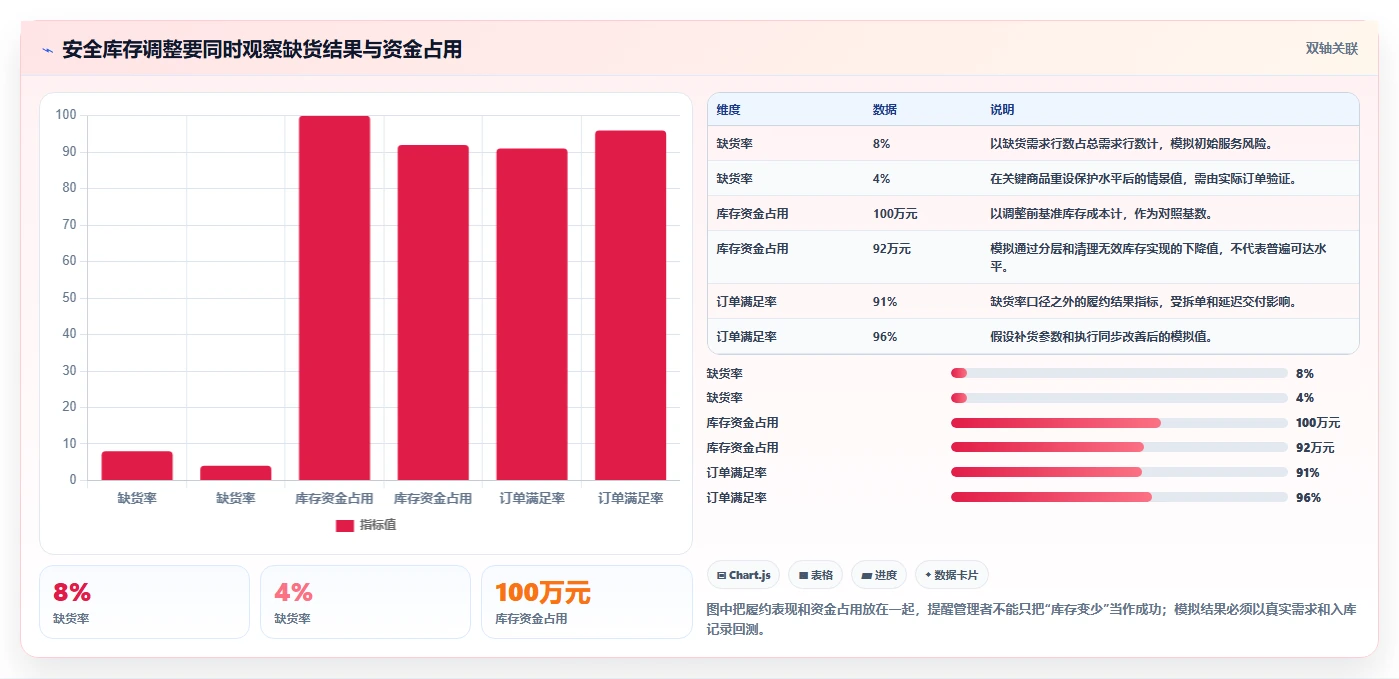This screenshot has height=679, width=1399.
Task: Click the tallest chart bar reaching 100
Action: pyautogui.click(x=334, y=298)
